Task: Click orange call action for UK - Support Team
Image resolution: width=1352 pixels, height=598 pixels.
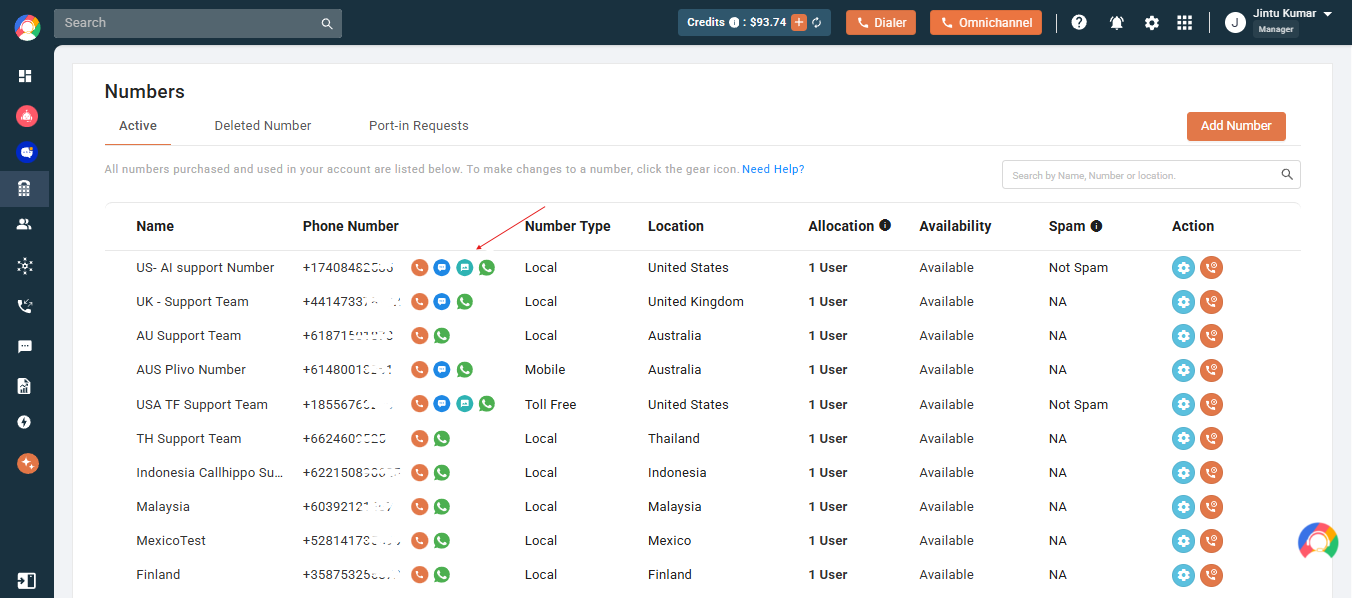Action: [x=1212, y=302]
